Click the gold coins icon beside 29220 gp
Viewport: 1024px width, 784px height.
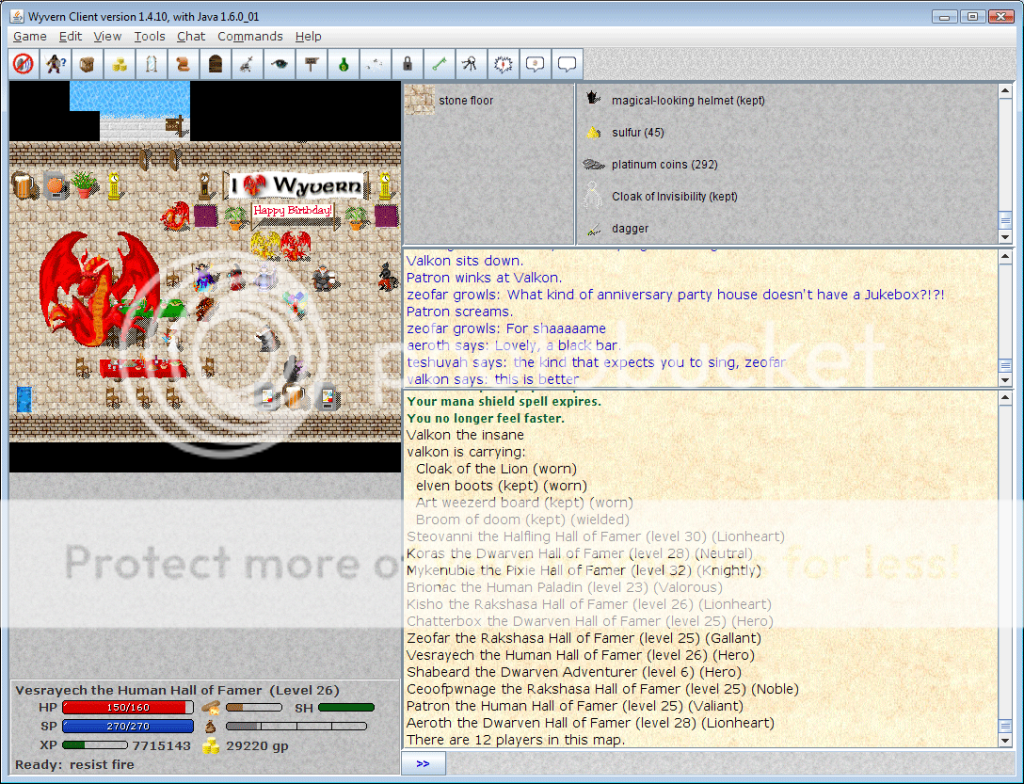click(210, 745)
